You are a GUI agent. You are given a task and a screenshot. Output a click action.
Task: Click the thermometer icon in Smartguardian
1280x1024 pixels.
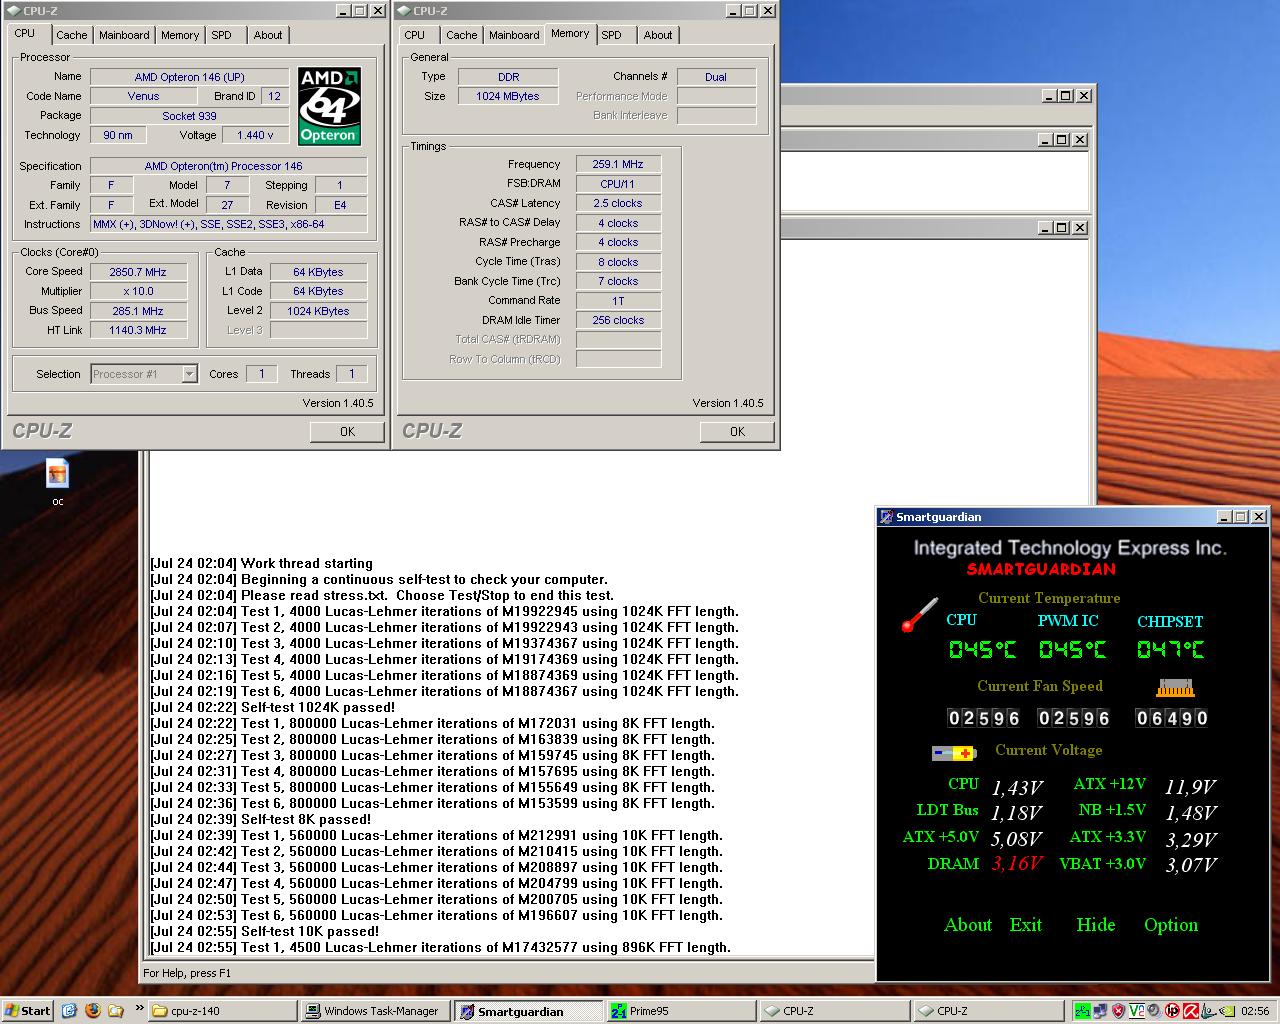[x=919, y=614]
